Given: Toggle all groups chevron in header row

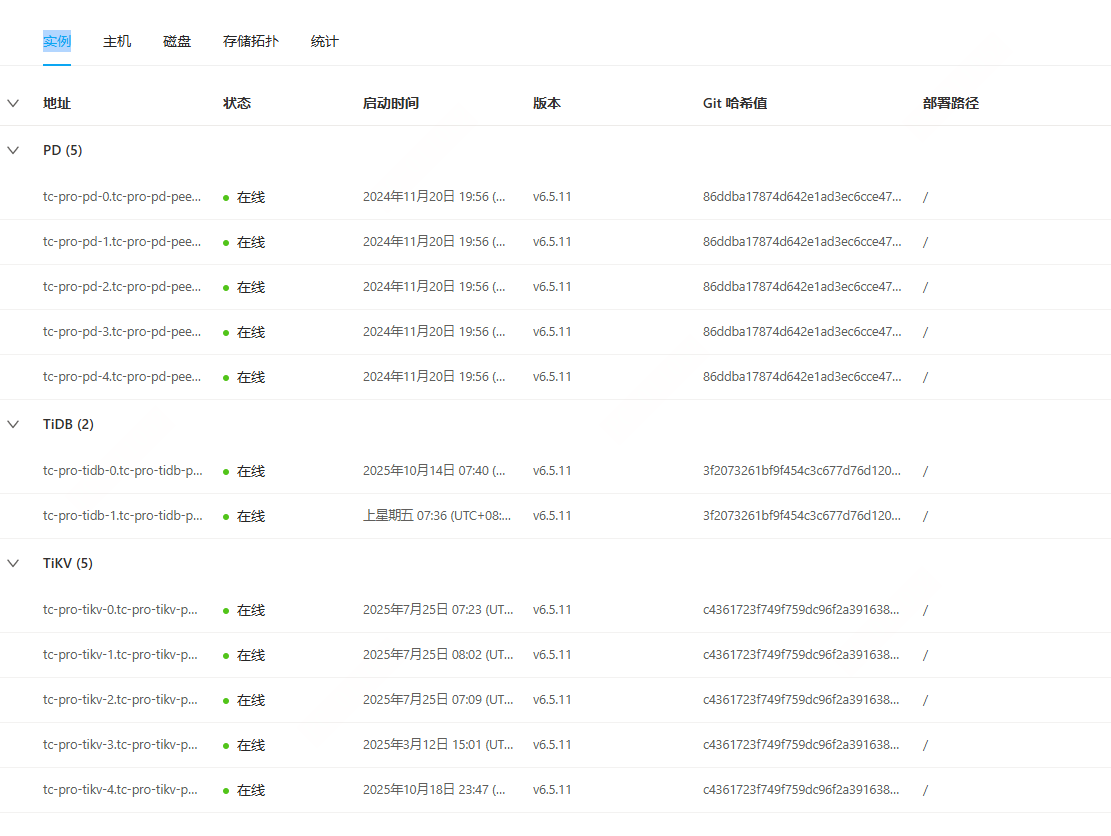Looking at the screenshot, I should [x=13, y=103].
